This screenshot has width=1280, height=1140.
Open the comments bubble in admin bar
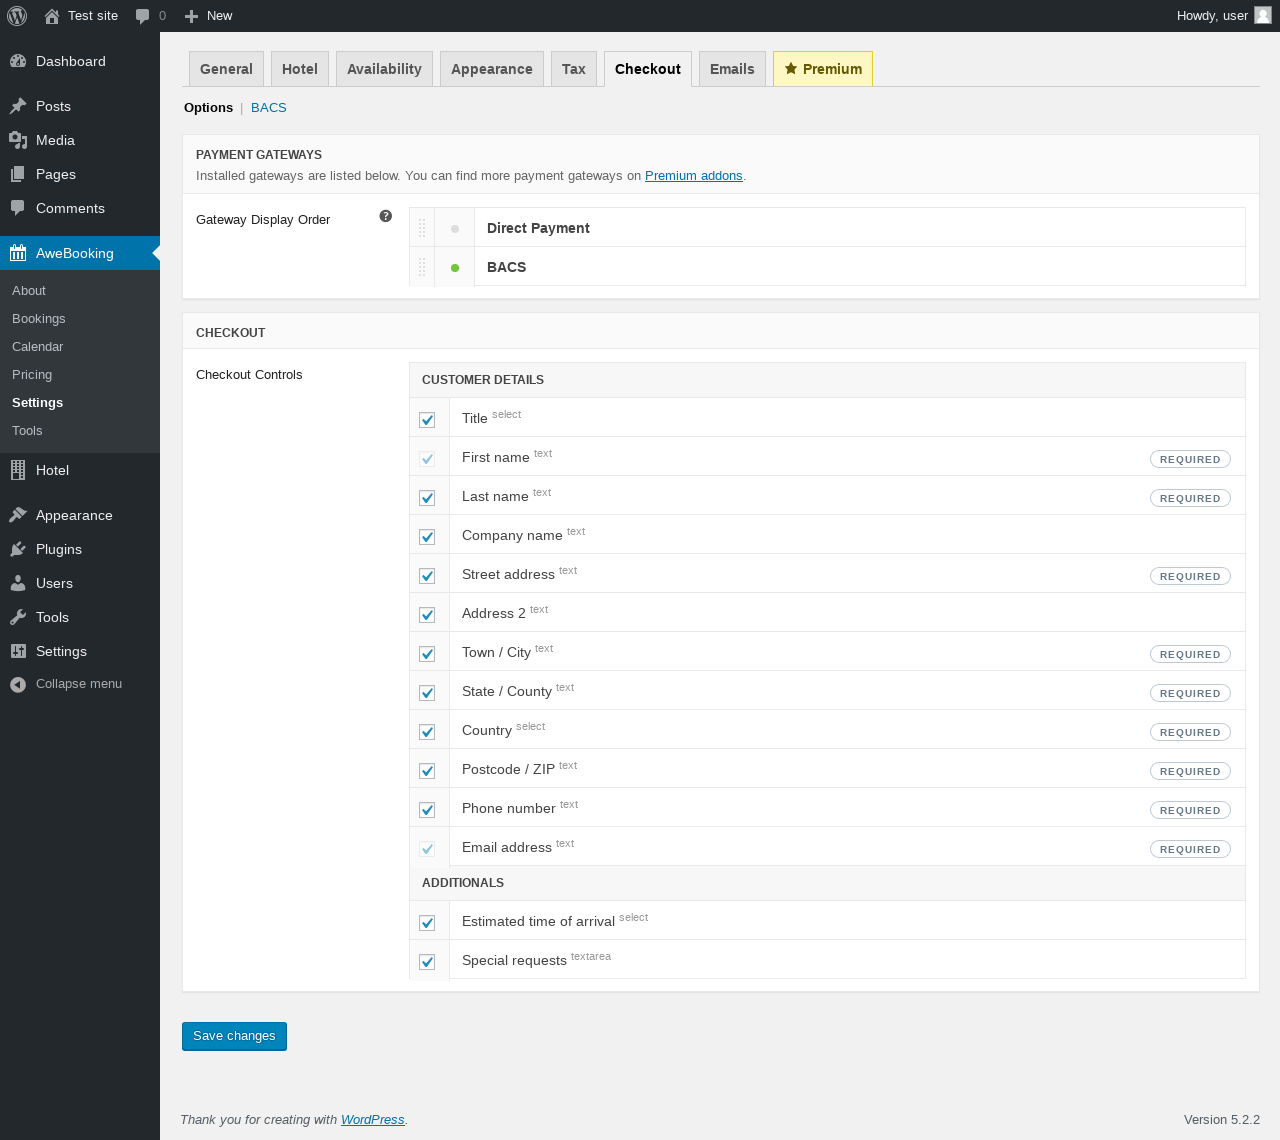(150, 16)
